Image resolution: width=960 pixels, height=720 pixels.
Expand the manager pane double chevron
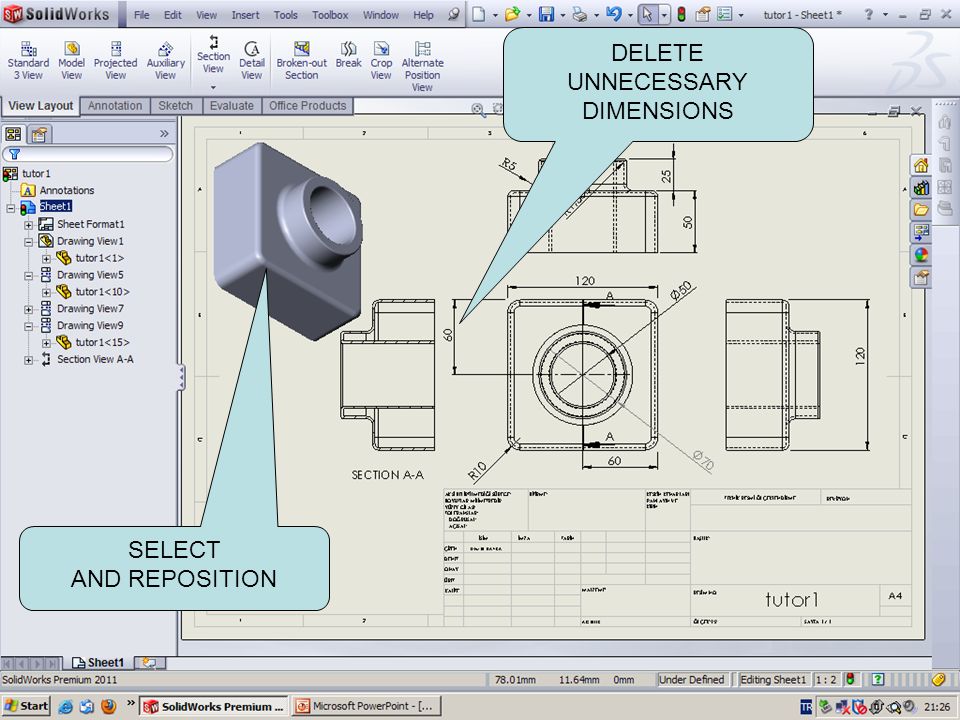point(164,133)
